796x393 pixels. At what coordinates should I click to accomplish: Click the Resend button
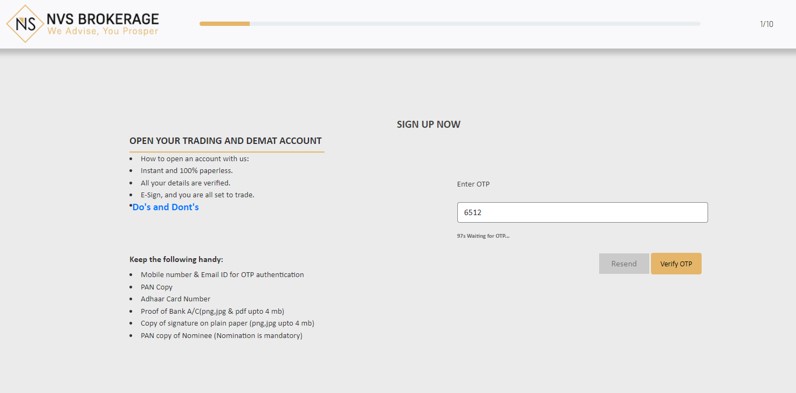(x=623, y=264)
